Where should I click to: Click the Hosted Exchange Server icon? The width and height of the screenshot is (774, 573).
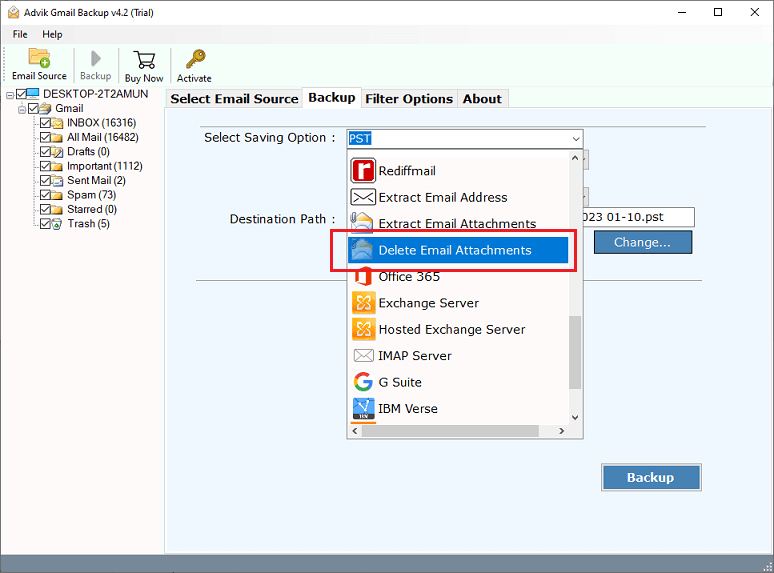tap(363, 329)
